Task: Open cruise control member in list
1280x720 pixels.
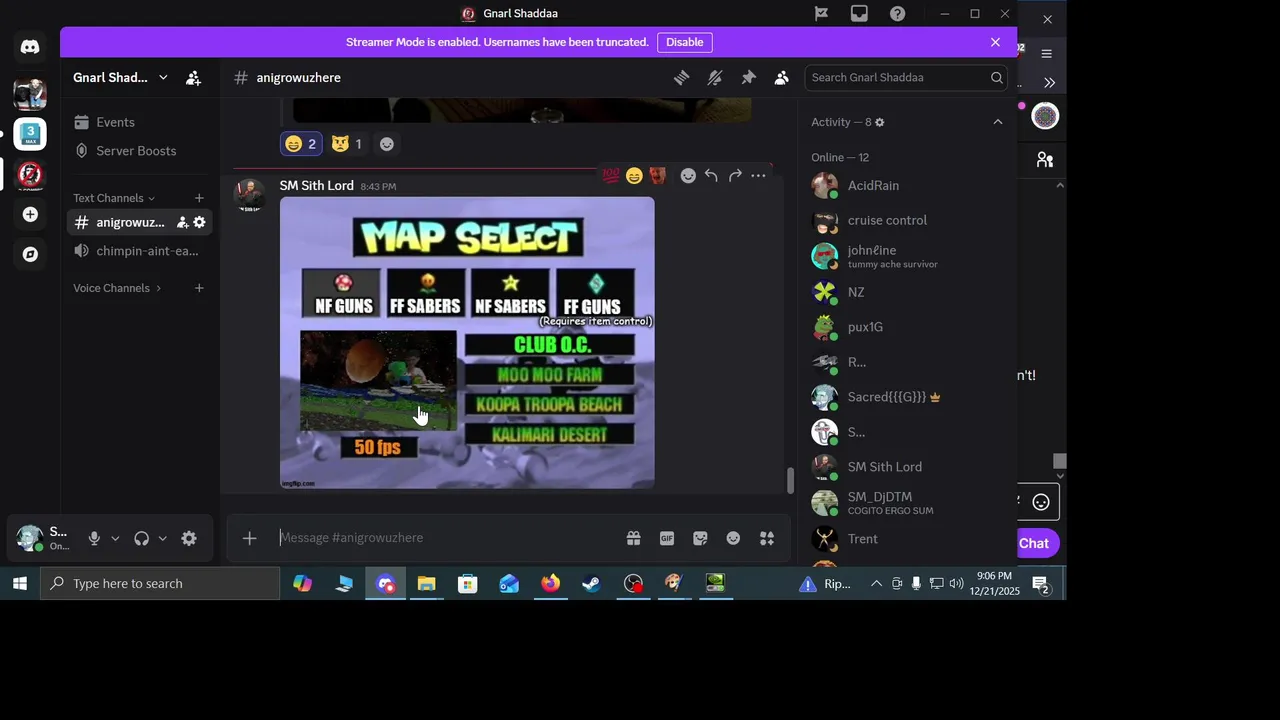Action: click(x=905, y=220)
